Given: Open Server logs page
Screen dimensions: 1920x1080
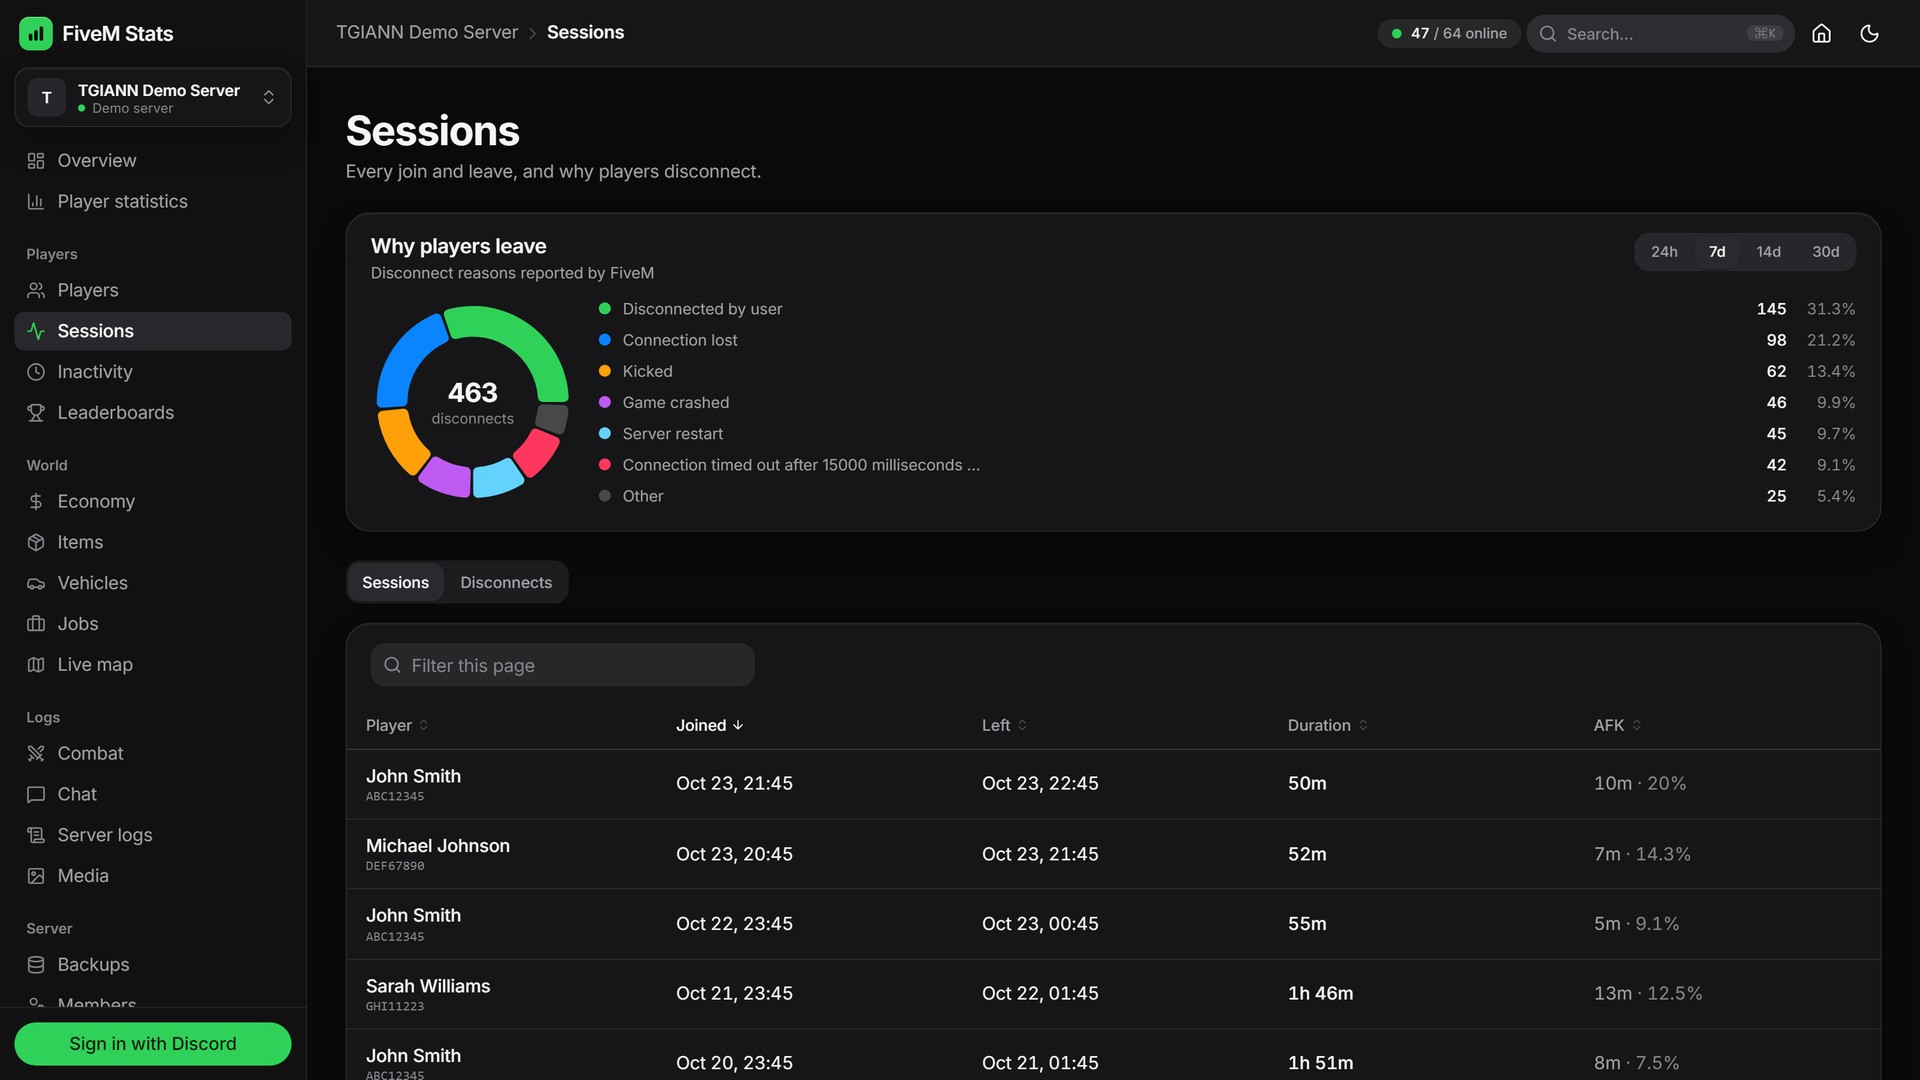Looking at the screenshot, I should click(153, 835).
